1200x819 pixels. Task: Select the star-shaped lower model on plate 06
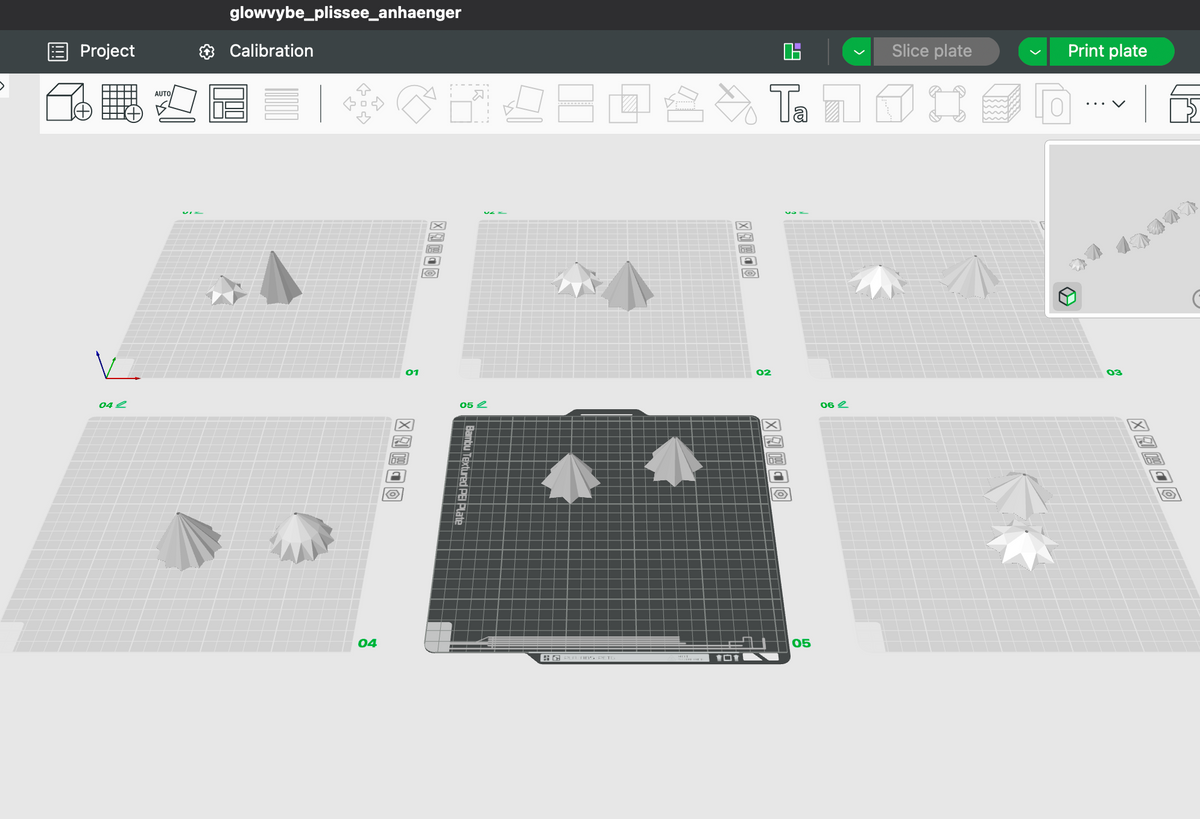click(1021, 544)
